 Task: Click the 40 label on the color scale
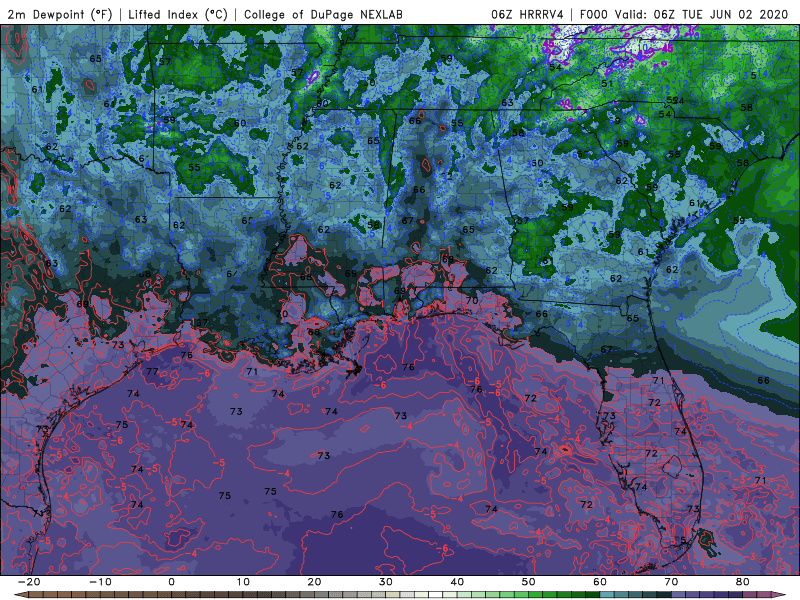[457, 582]
